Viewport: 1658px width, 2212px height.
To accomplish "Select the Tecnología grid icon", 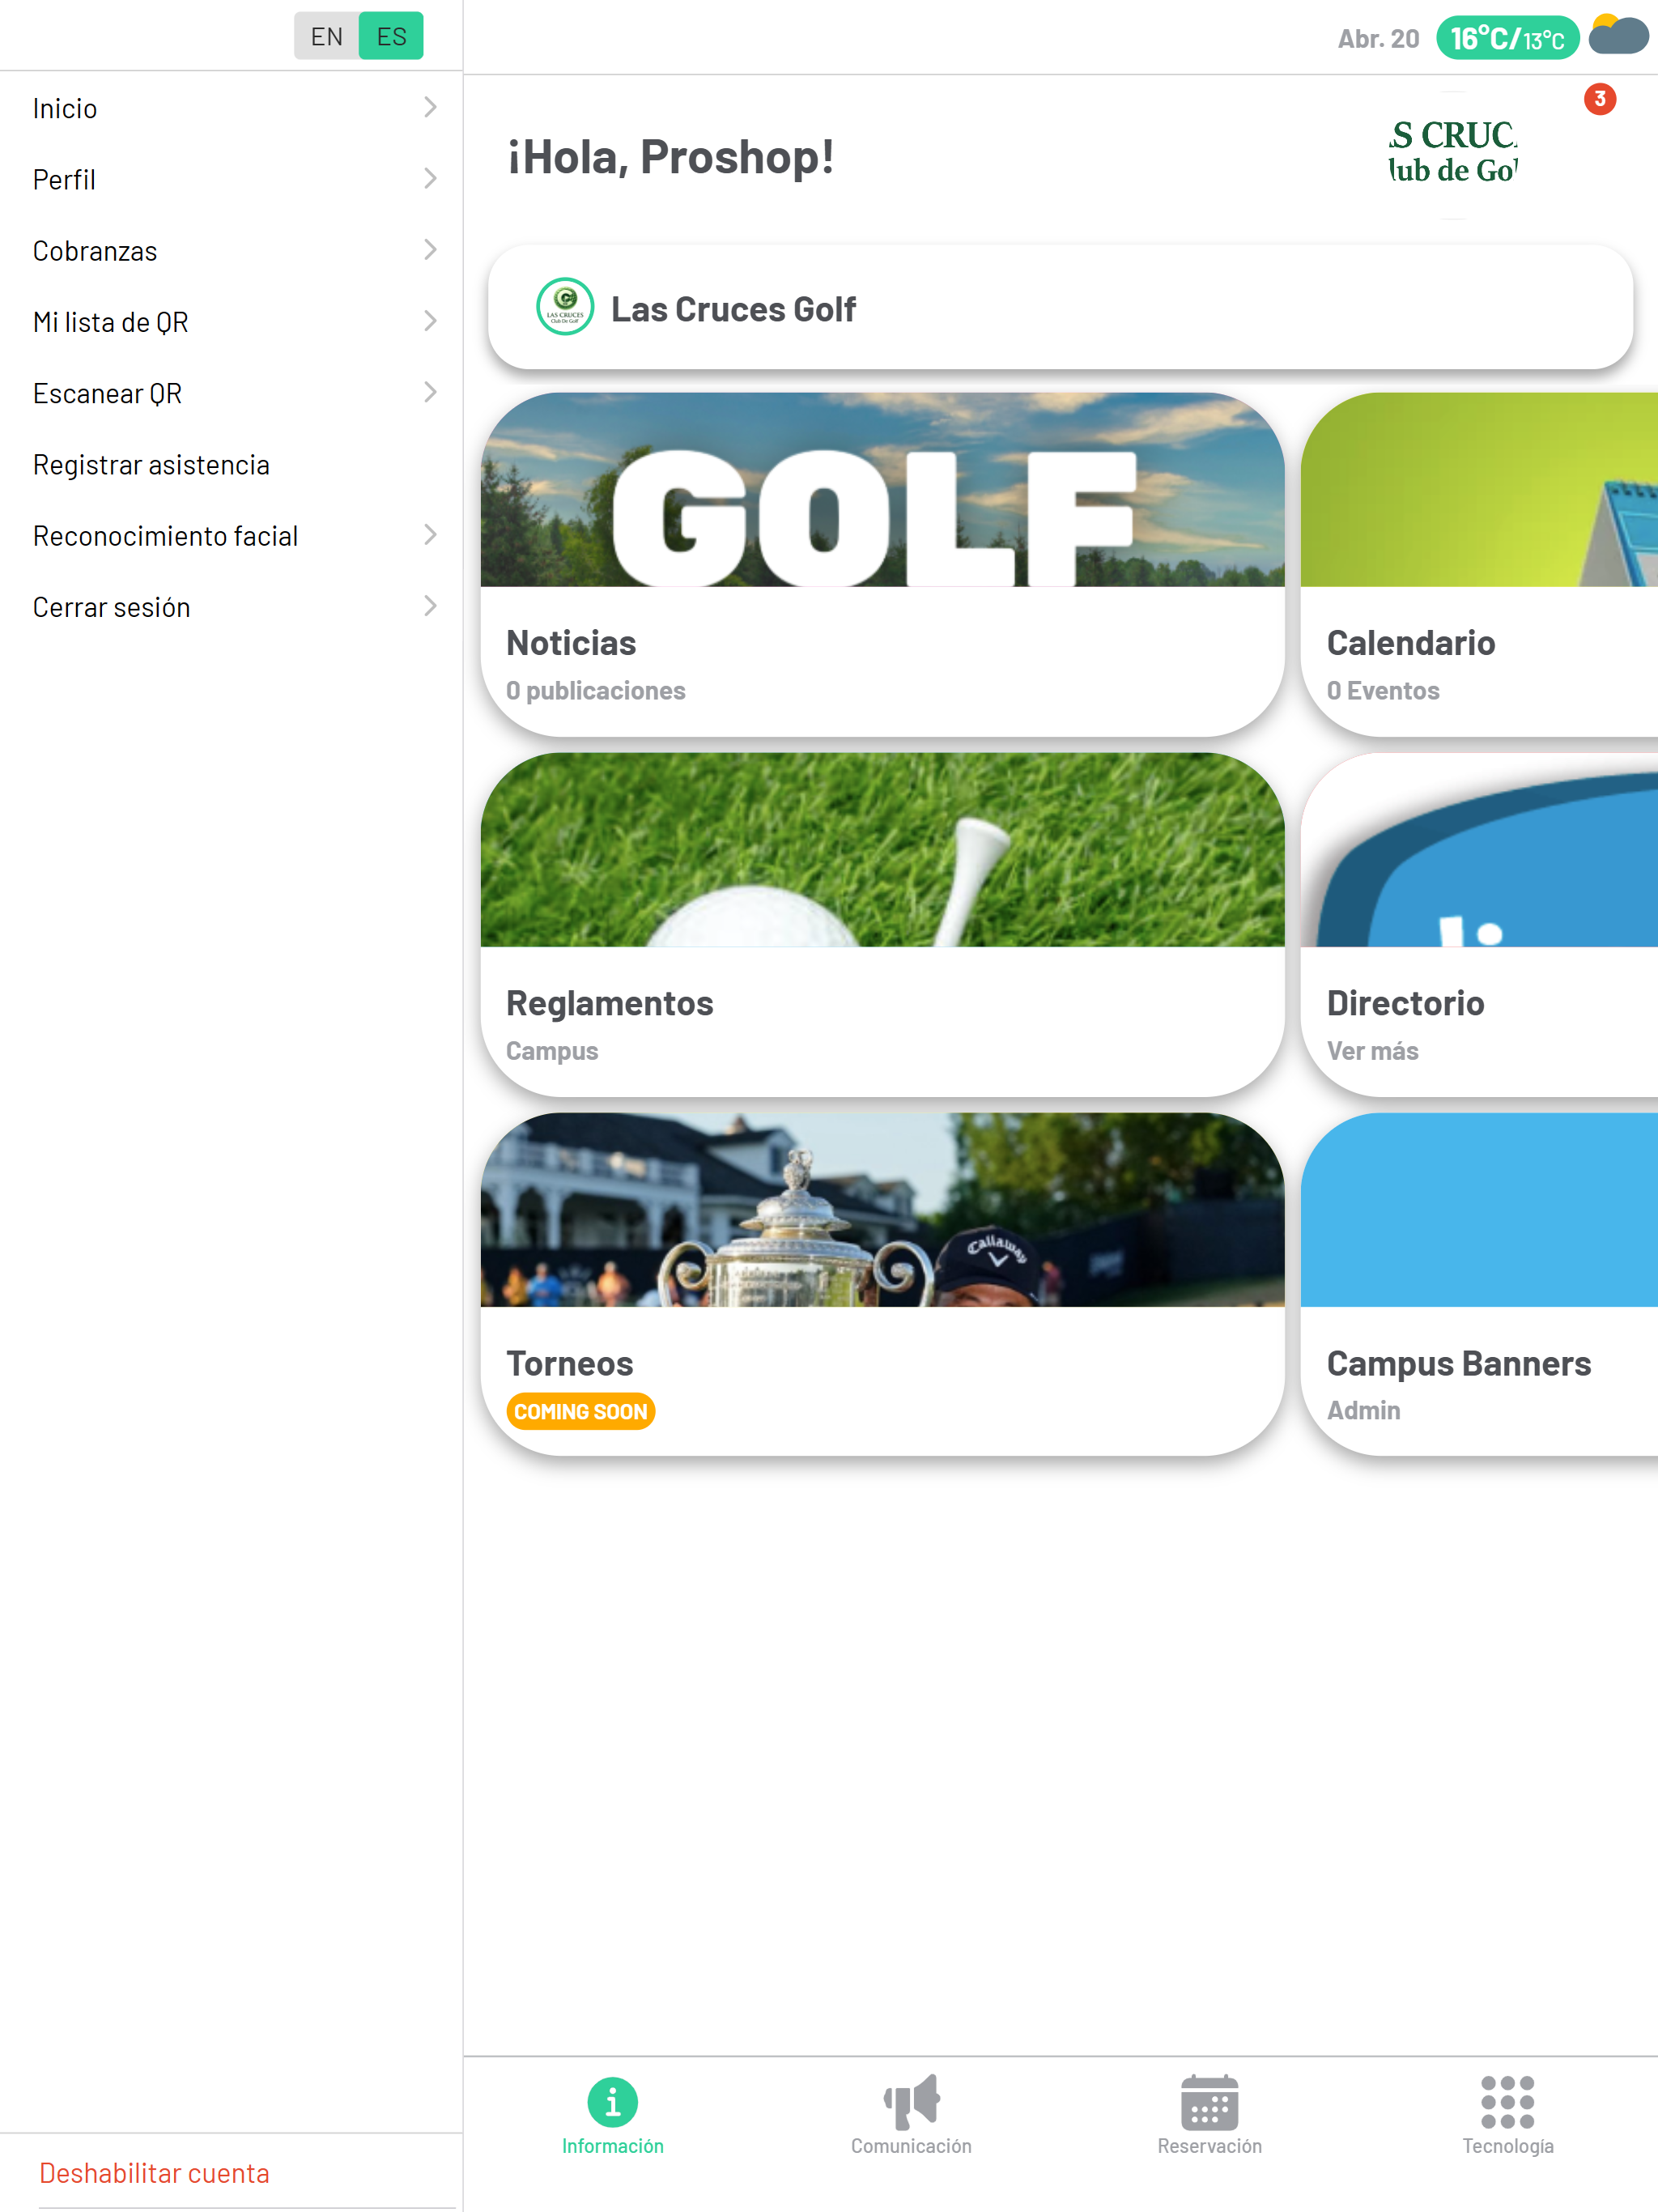I will point(1508,2102).
